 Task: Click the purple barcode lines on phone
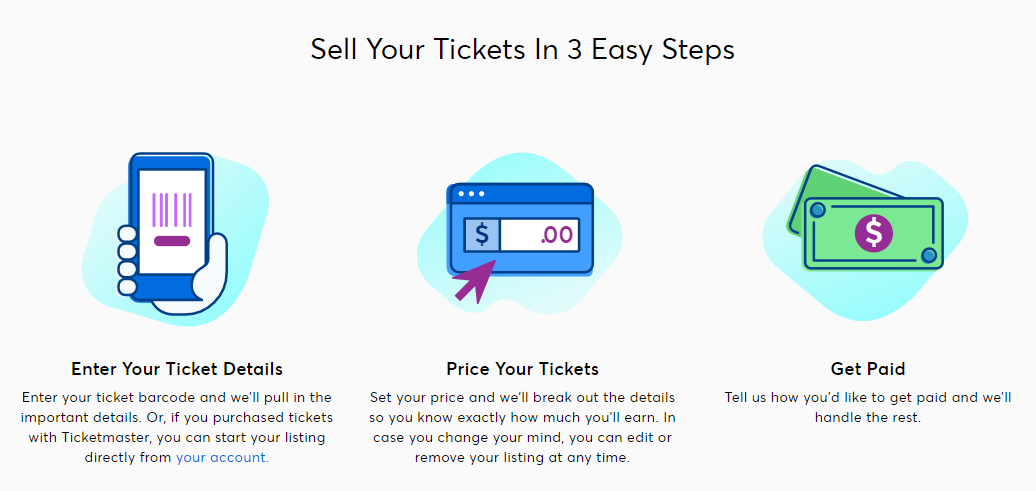(171, 210)
